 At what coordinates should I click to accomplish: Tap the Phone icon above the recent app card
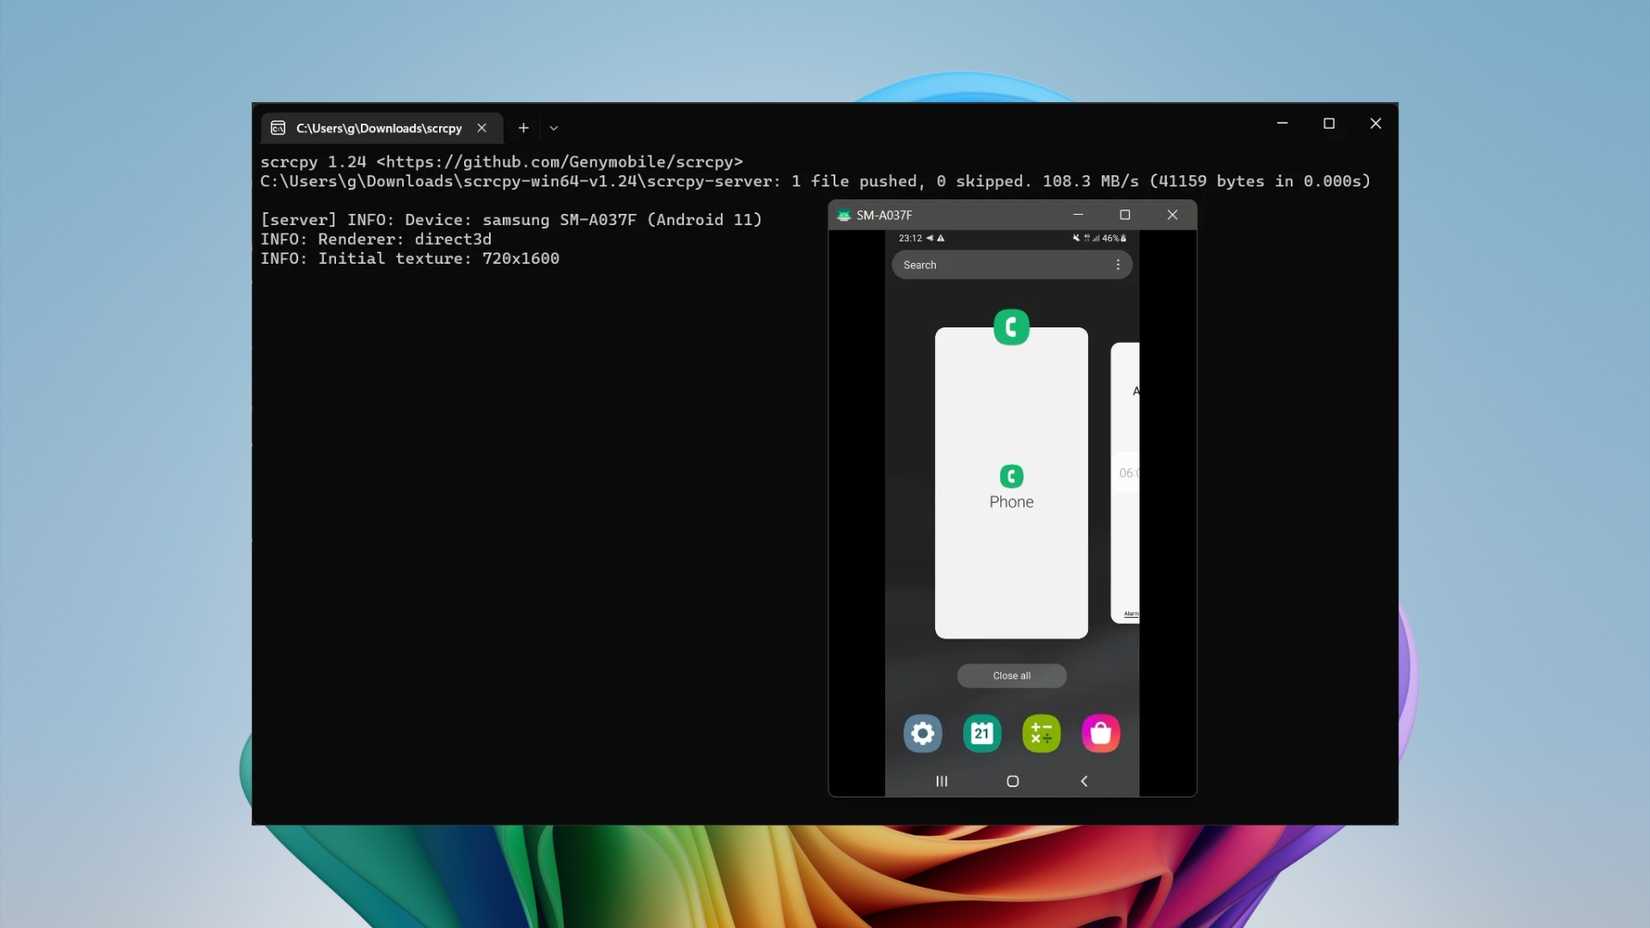(x=1011, y=326)
